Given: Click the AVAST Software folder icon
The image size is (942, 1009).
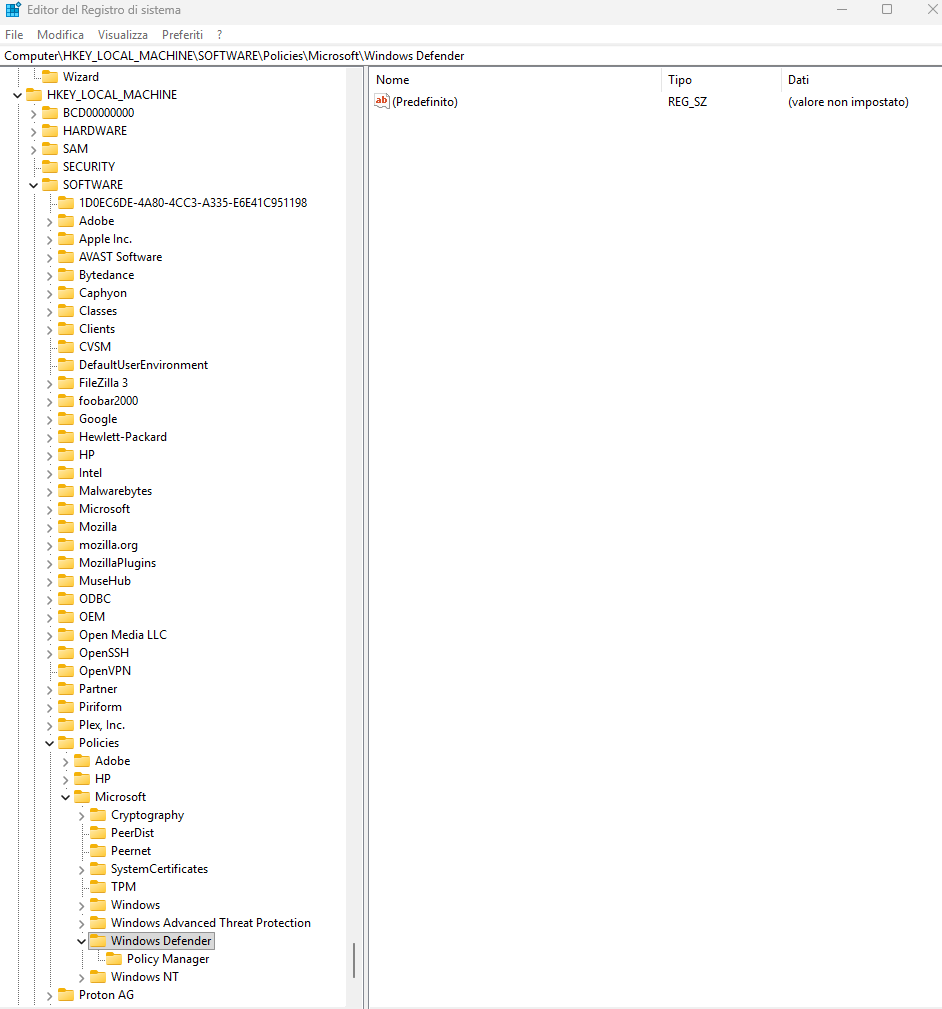Looking at the screenshot, I should 66,257.
